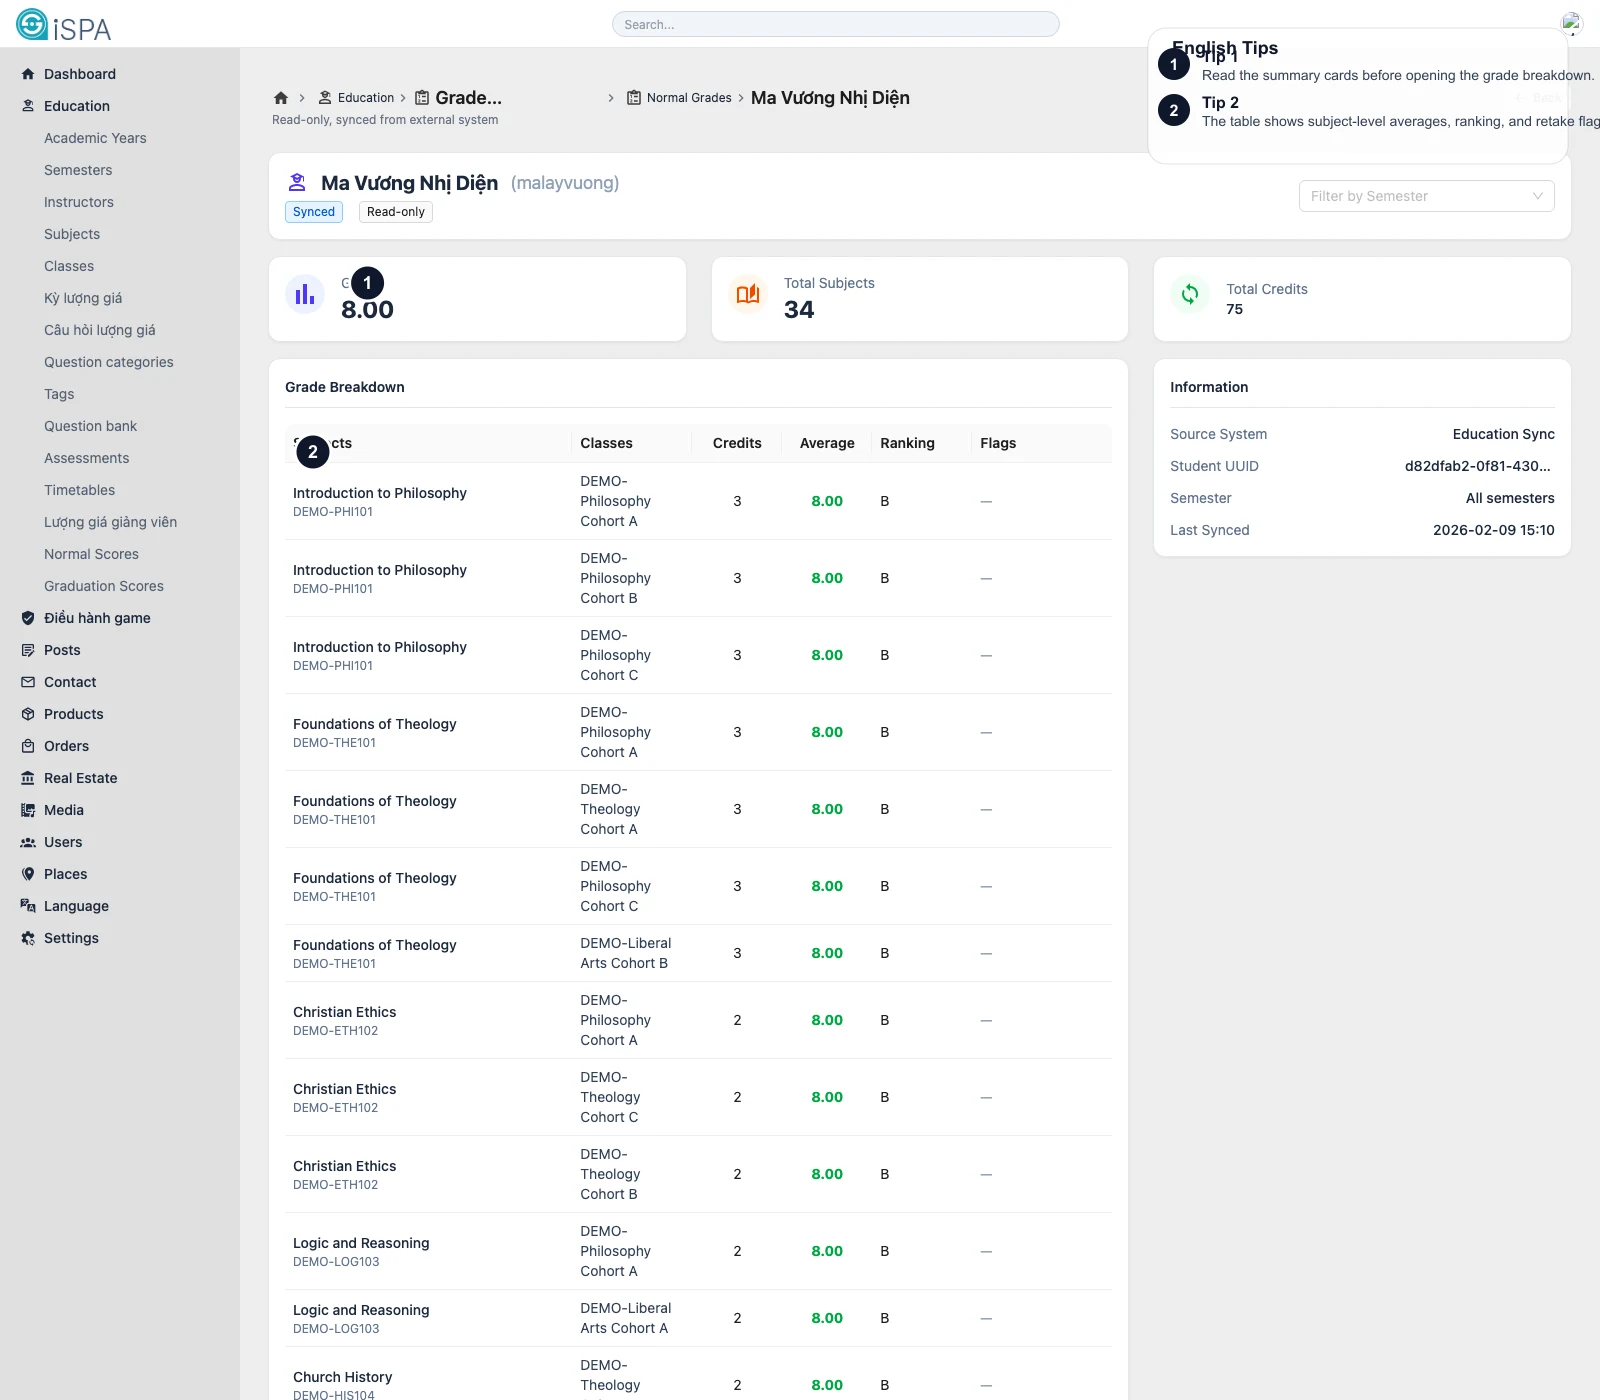Image resolution: width=1600 pixels, height=1400 pixels.
Task: Click the student icon beside Ma Vương Nhị Diện
Action: point(297,183)
